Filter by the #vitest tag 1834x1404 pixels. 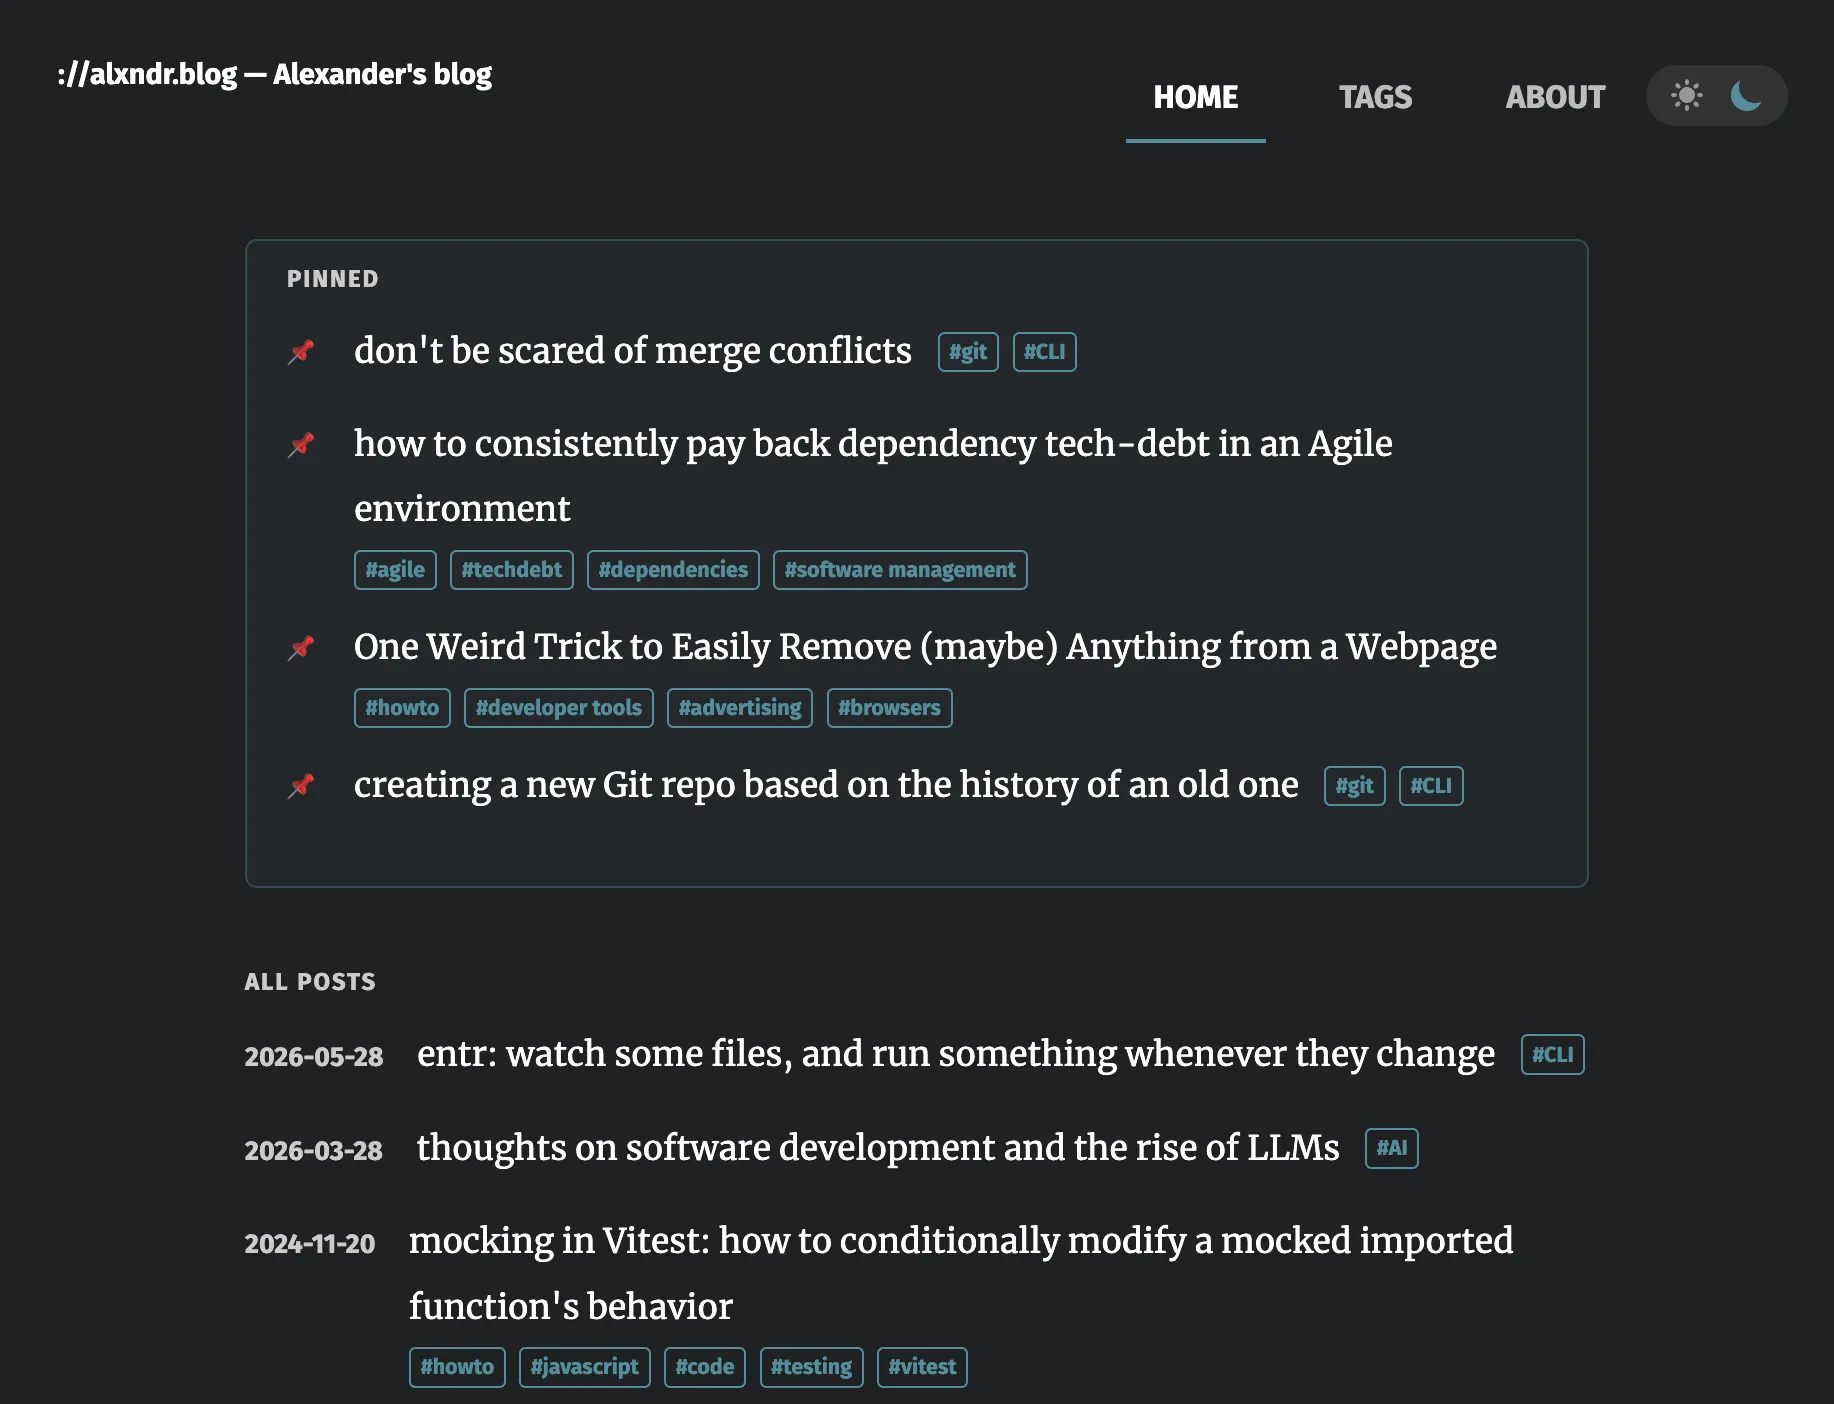click(922, 1367)
